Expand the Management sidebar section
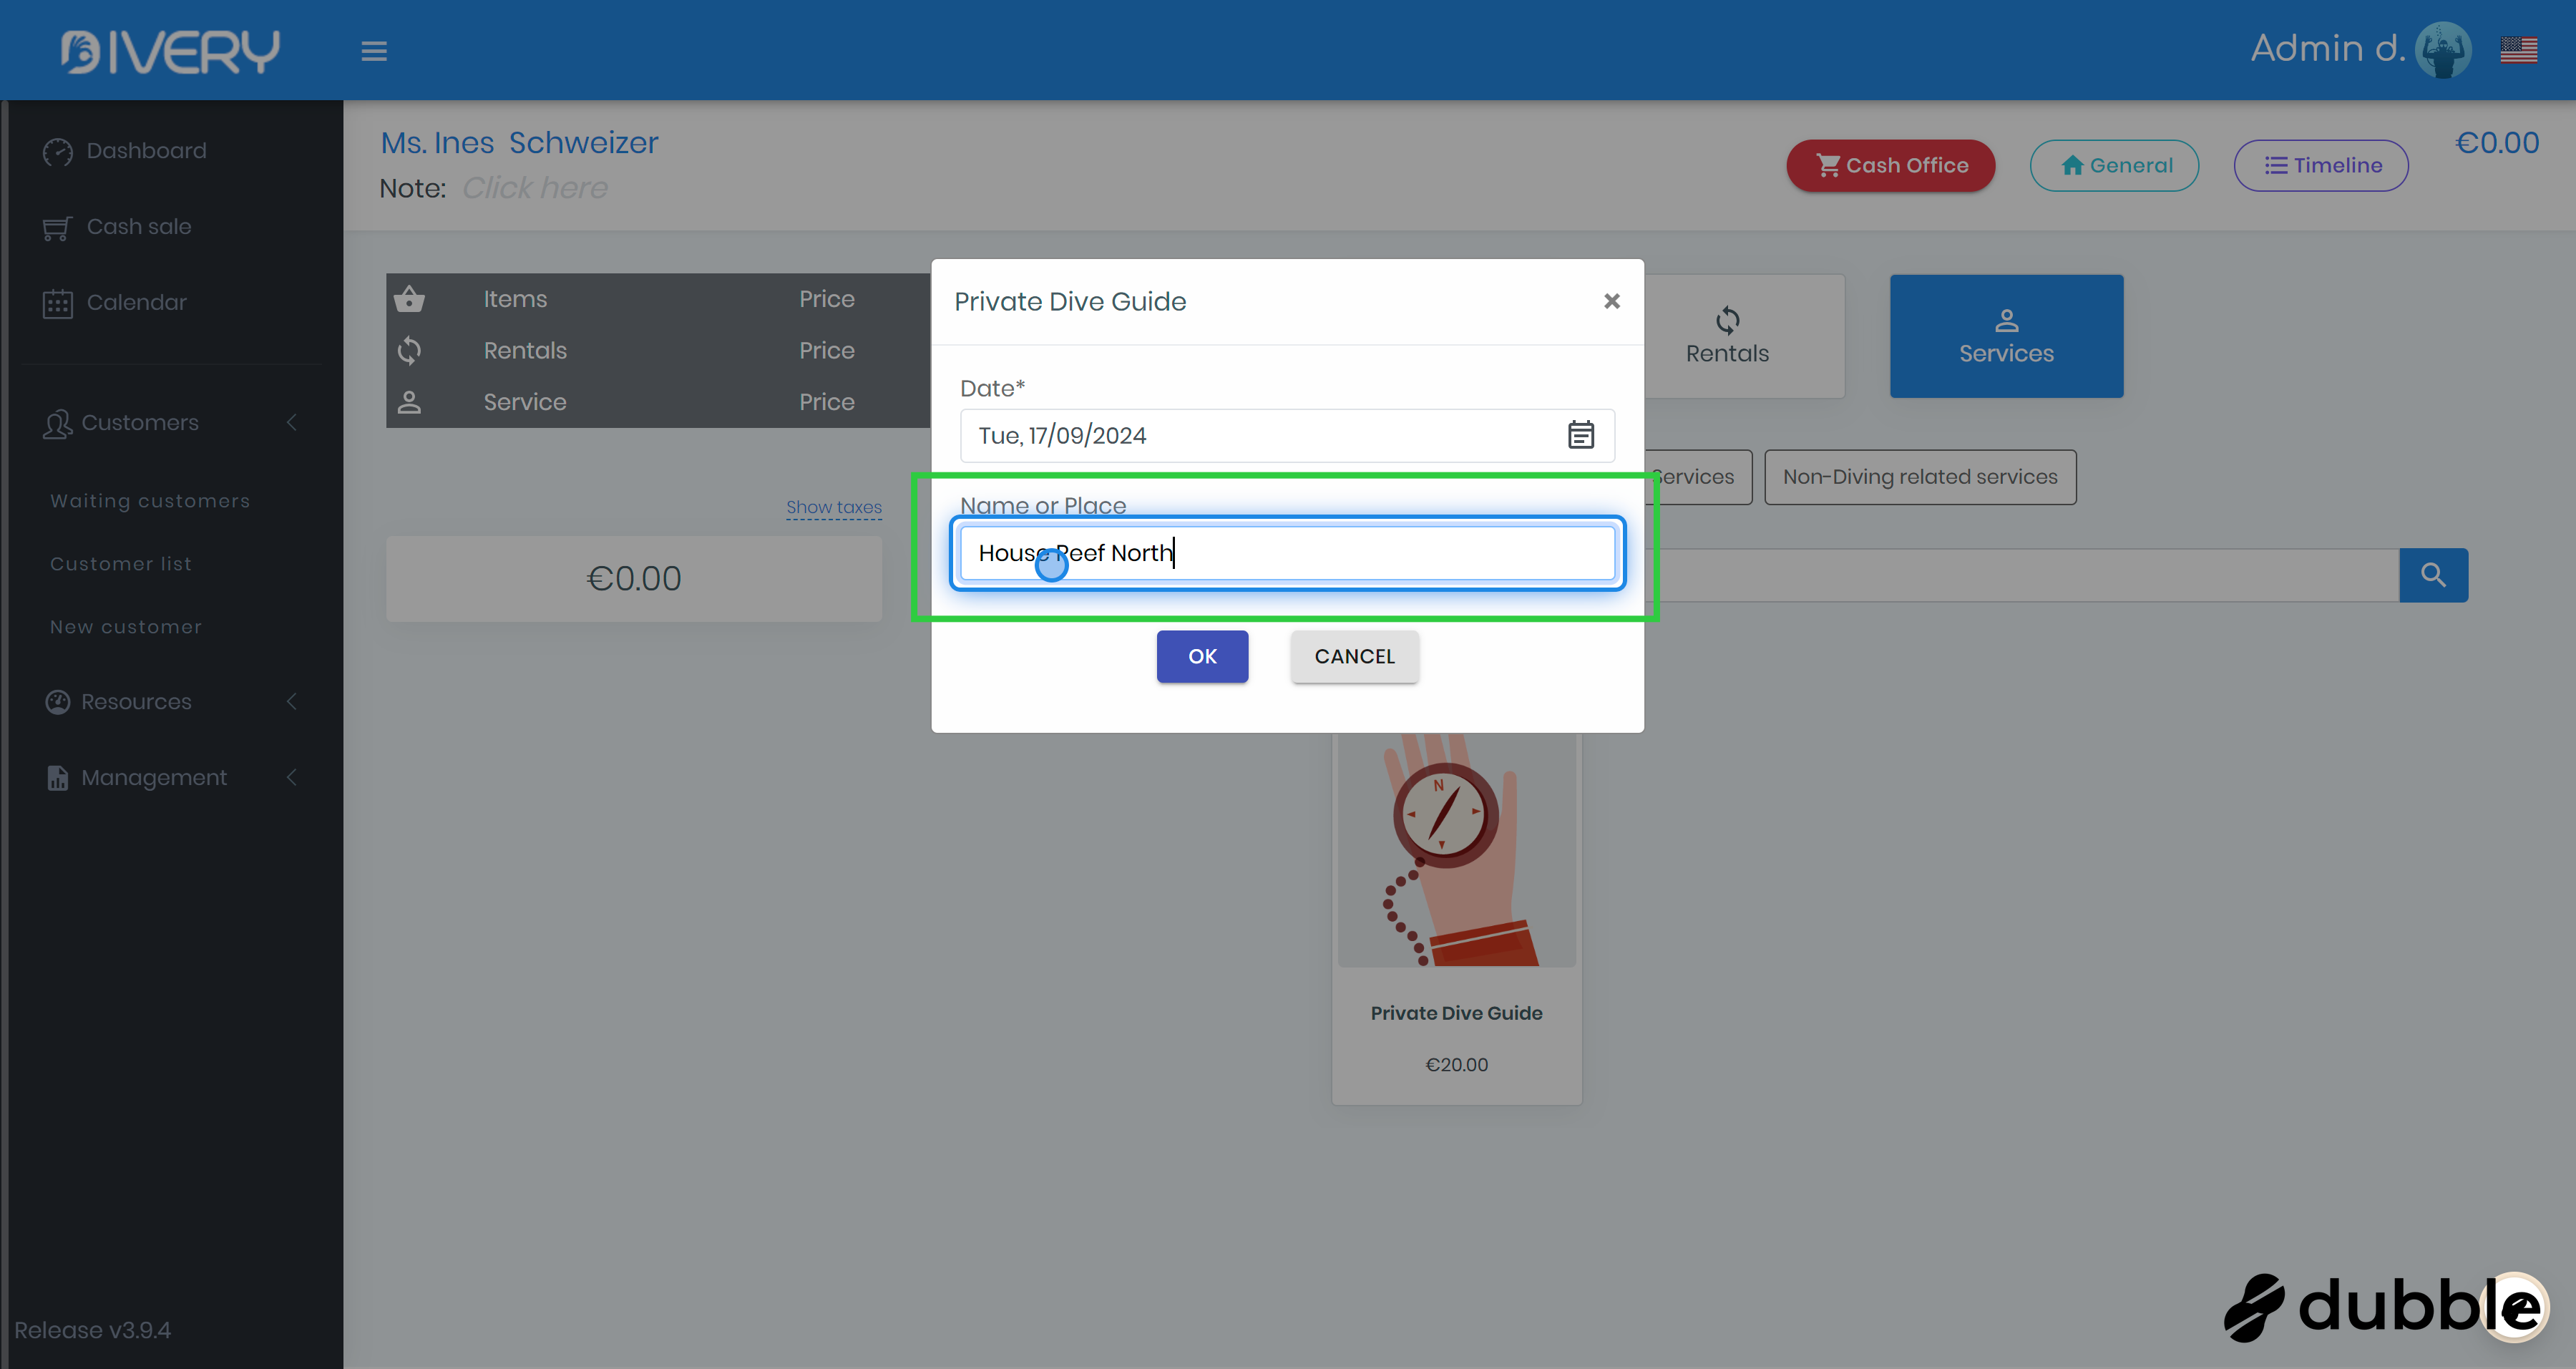Image resolution: width=2576 pixels, height=1369 pixels. coord(154,778)
